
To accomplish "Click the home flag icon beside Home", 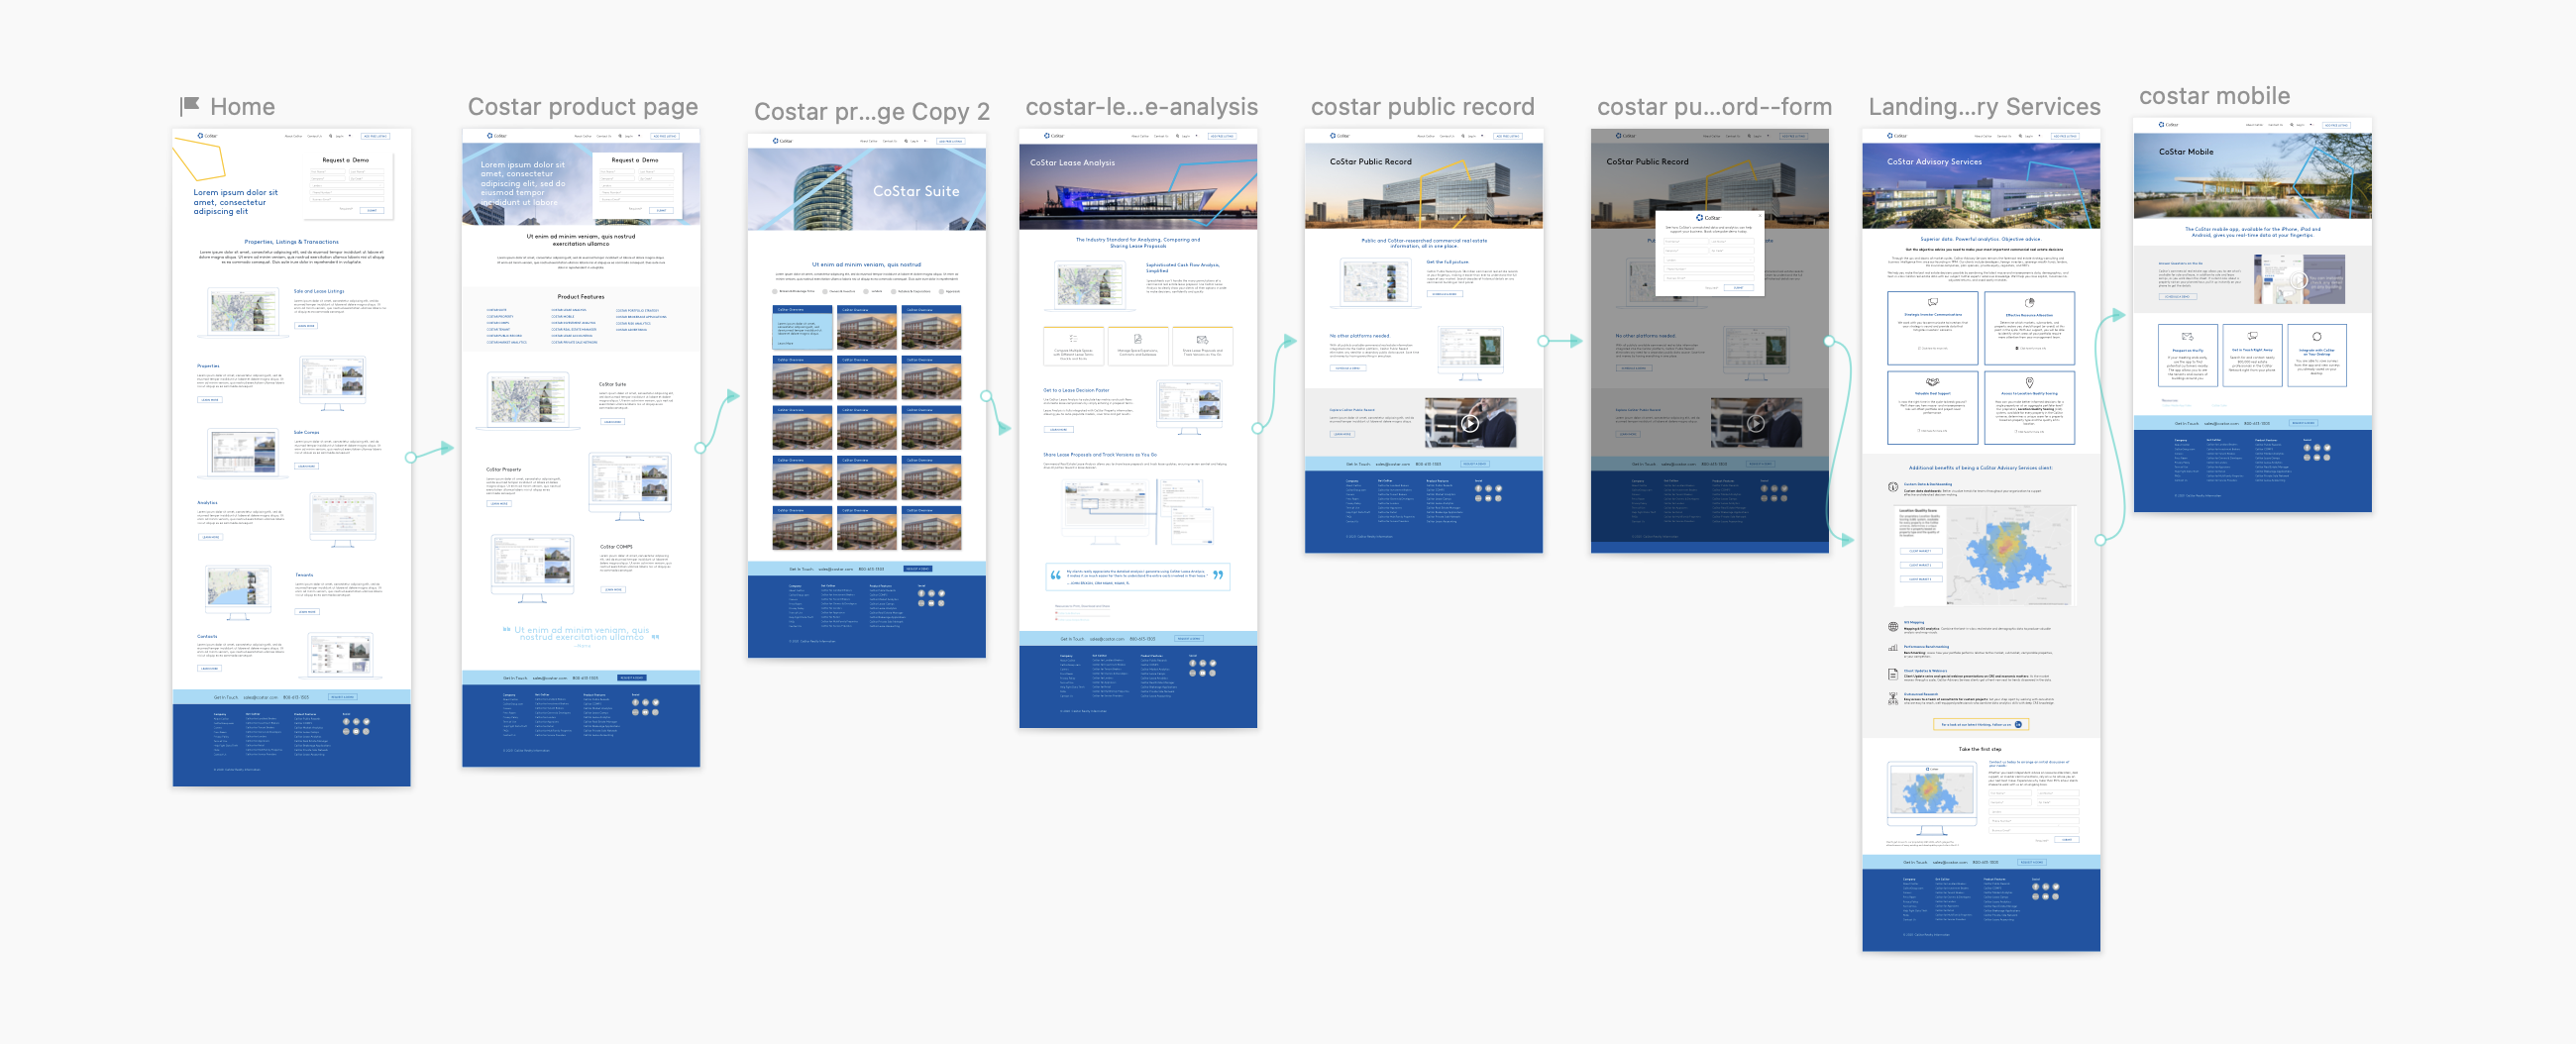I will pos(189,106).
